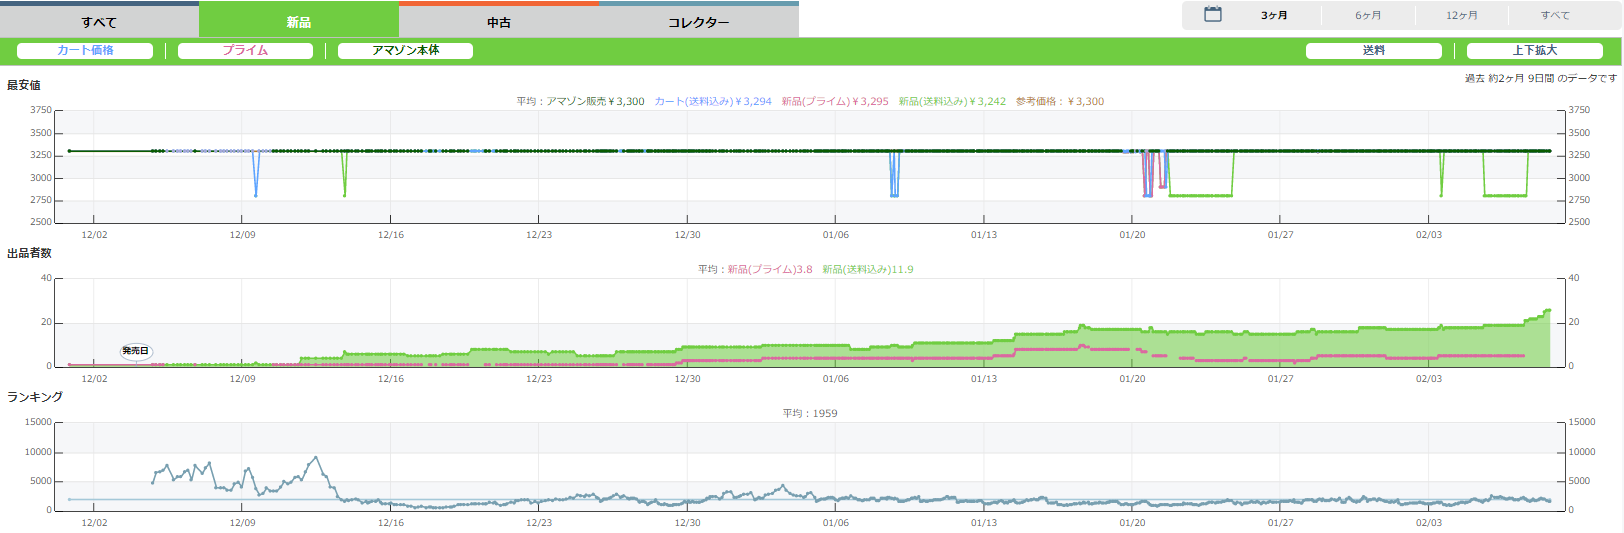Switch to the コレクター tab
Viewport: 1624px width, 533px height.
click(x=698, y=22)
